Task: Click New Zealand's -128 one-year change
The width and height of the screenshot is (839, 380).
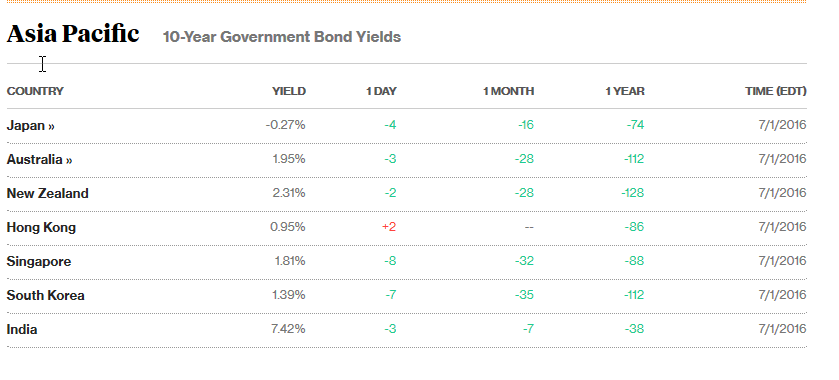Action: pyautogui.click(x=632, y=193)
